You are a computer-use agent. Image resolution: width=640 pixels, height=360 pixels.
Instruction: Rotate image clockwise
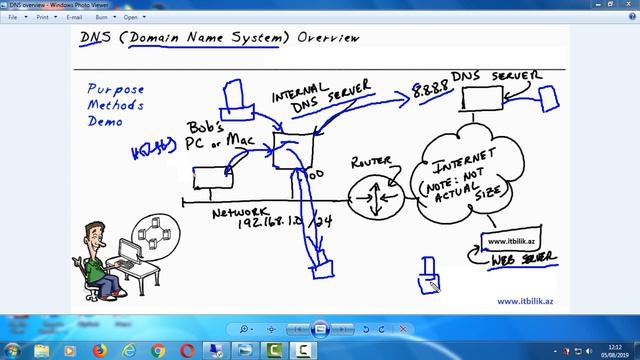pyautogui.click(x=382, y=329)
